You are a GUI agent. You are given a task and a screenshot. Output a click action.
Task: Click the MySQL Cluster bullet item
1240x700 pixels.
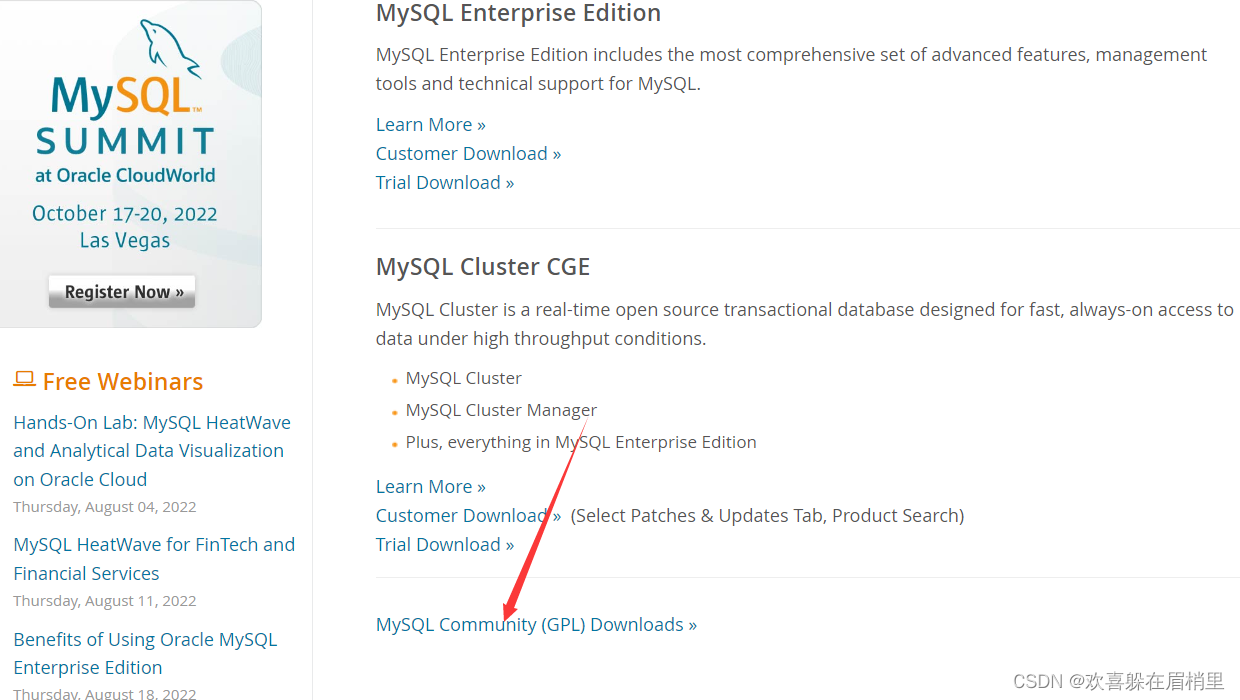coord(463,378)
